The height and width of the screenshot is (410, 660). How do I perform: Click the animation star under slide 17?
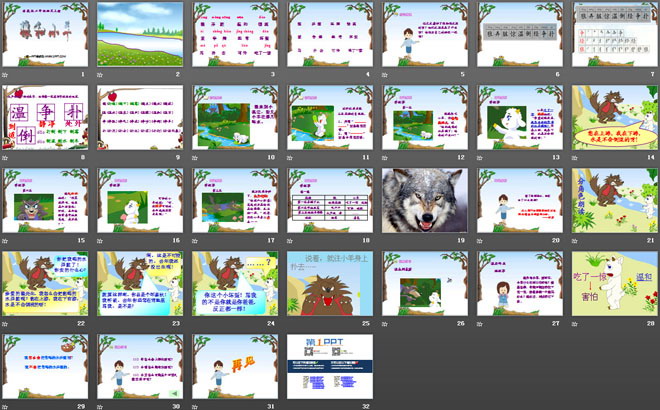[195, 241]
